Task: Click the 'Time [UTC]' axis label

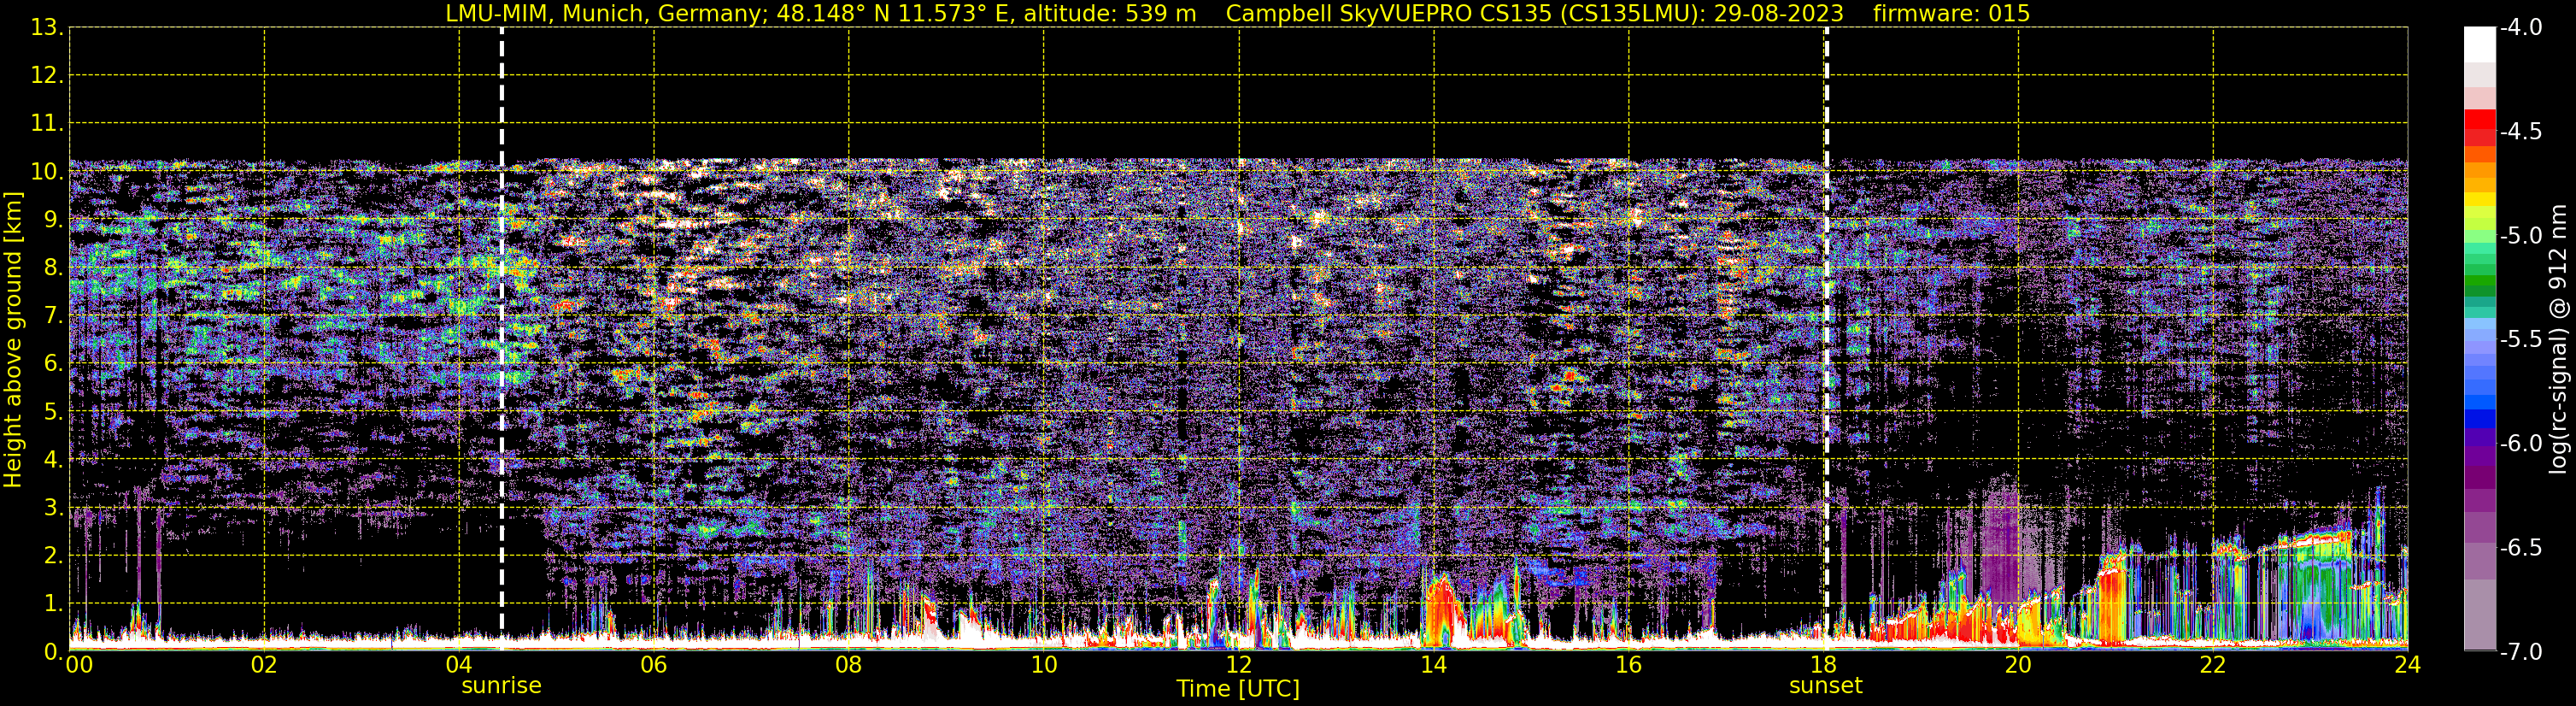Action: click(x=1238, y=689)
